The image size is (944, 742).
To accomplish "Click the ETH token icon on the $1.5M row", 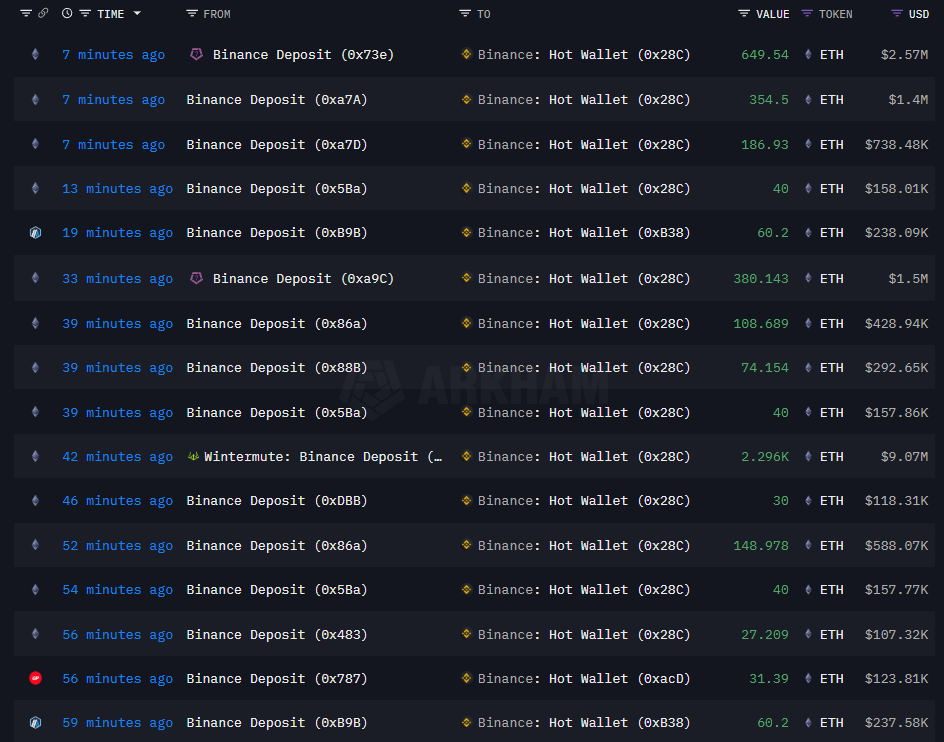I will pyautogui.click(x=808, y=278).
